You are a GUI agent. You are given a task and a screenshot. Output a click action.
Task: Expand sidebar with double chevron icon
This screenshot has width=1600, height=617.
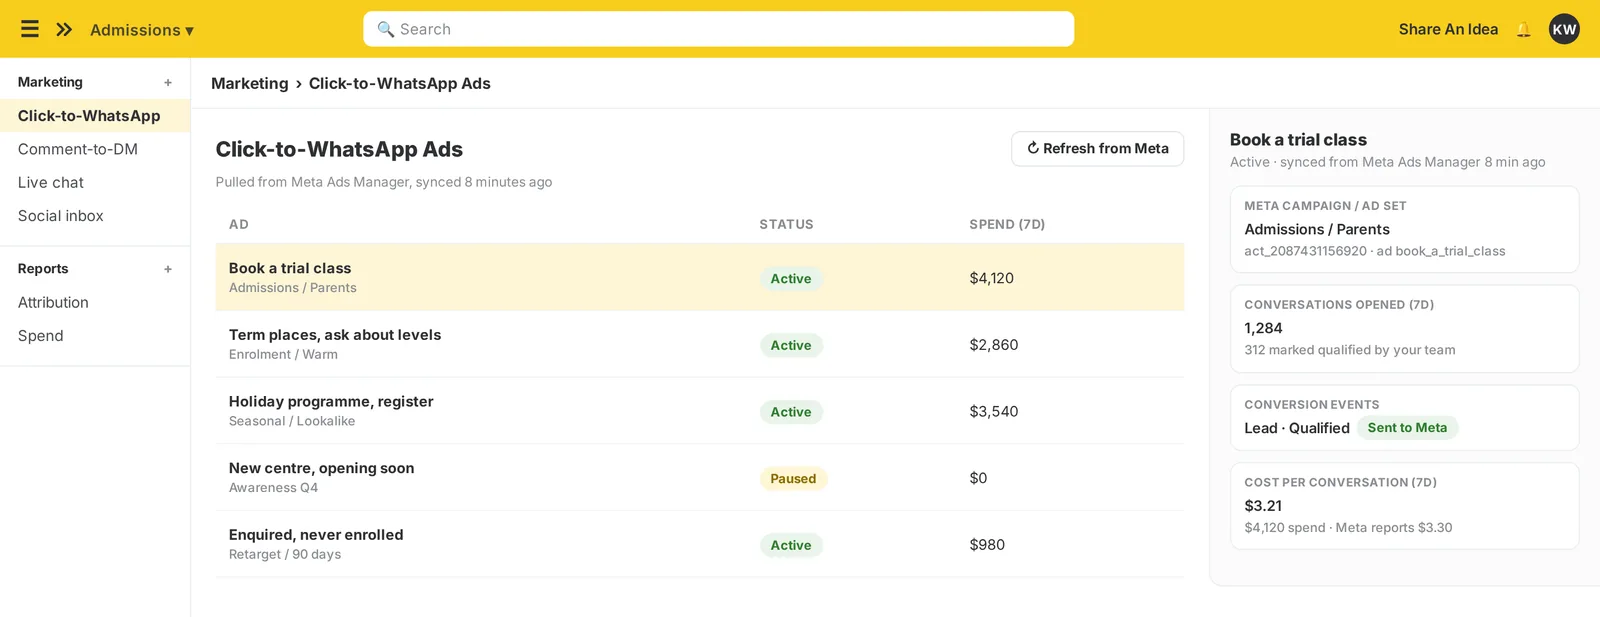click(64, 29)
